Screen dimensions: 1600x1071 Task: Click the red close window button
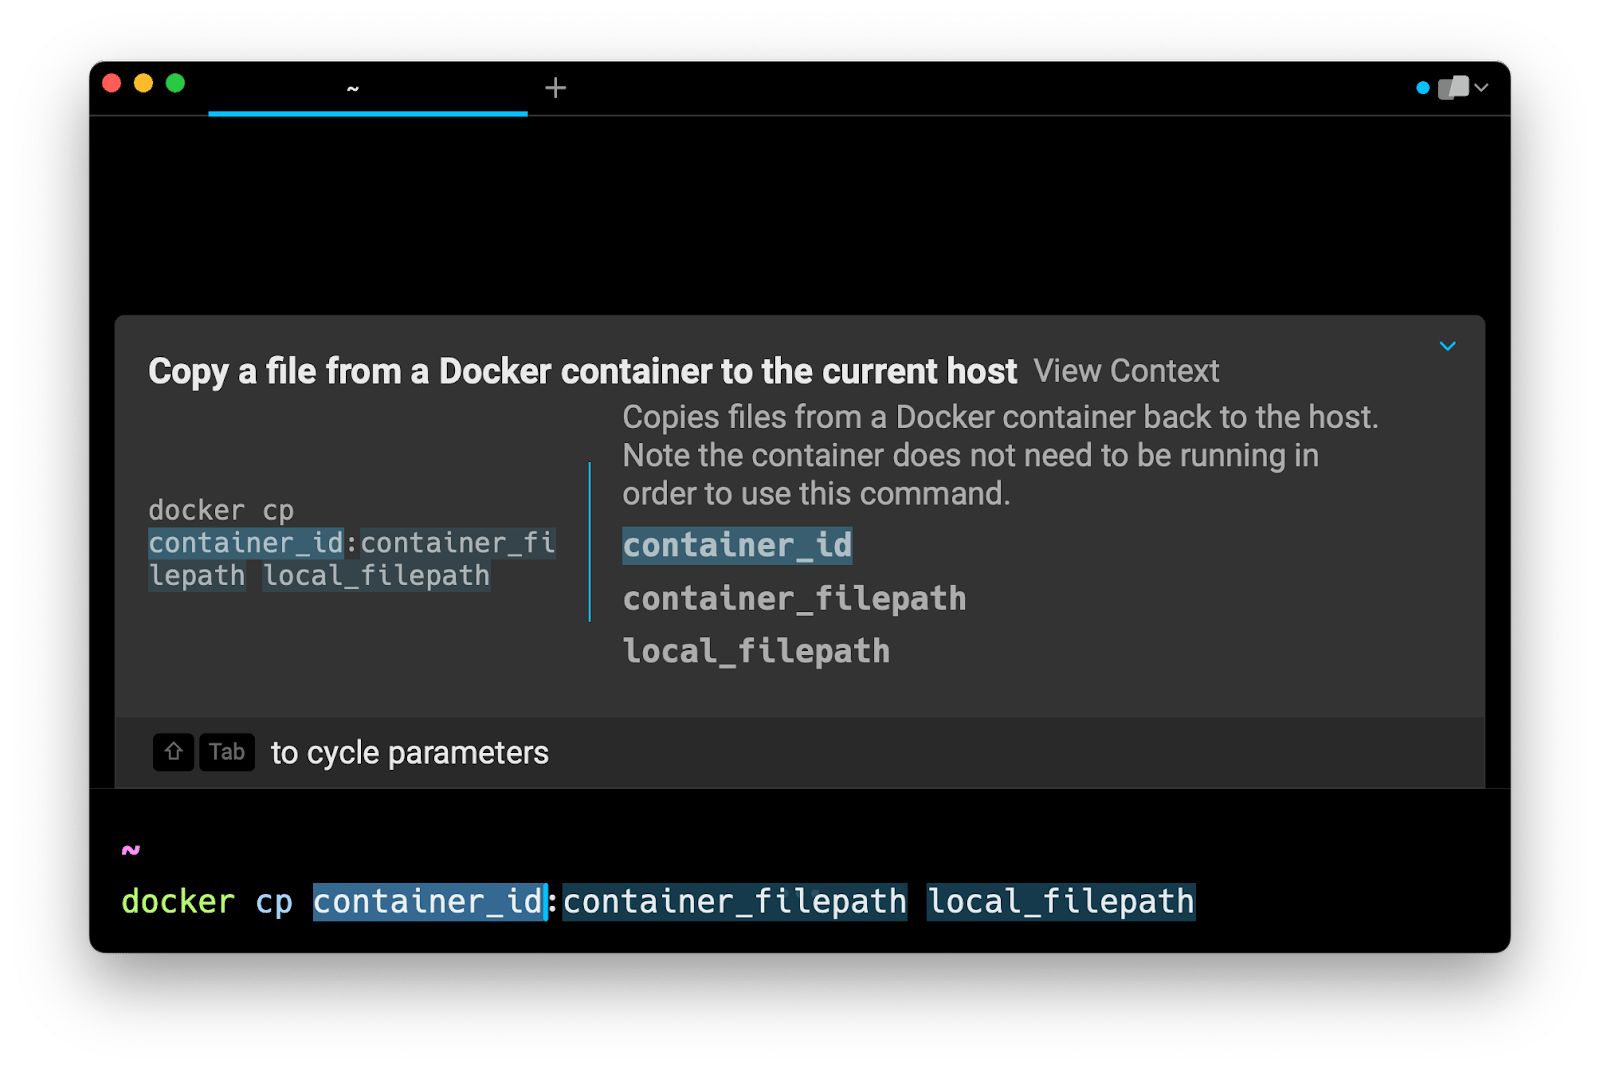pos(112,83)
